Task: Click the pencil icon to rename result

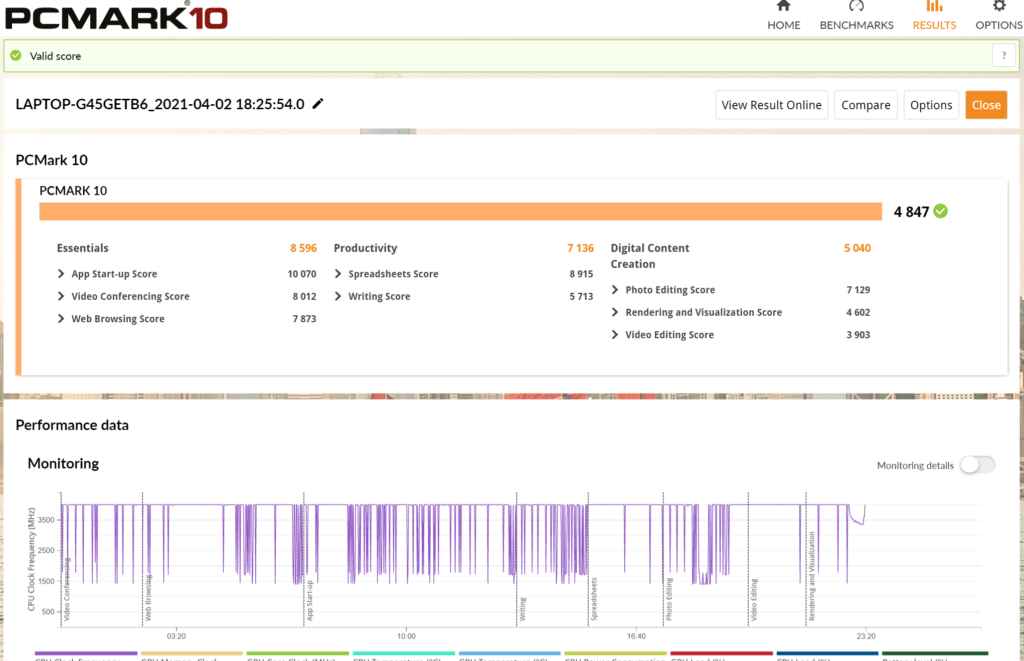Action: pyautogui.click(x=318, y=104)
